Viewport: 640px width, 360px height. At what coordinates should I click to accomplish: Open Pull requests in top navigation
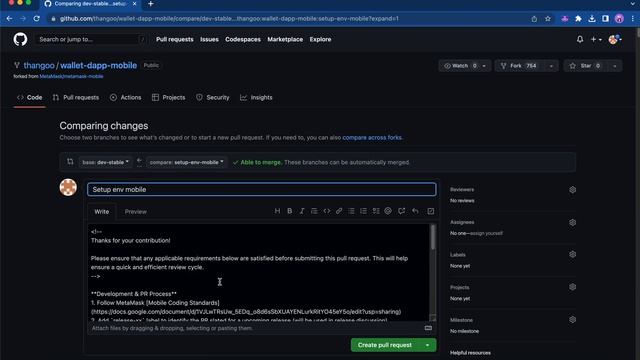[175, 40]
